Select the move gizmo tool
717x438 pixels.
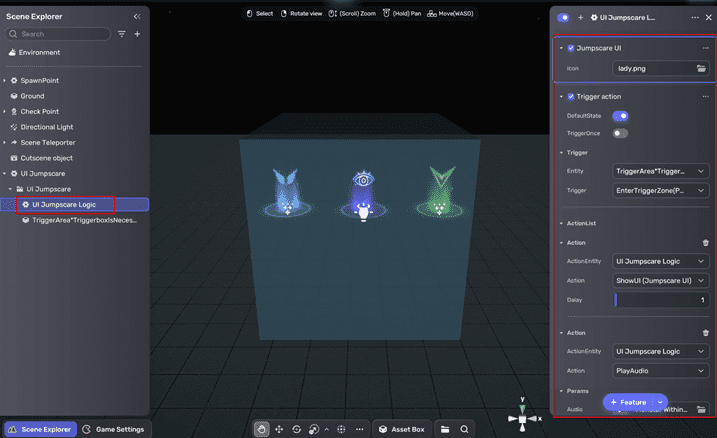[x=279, y=429]
